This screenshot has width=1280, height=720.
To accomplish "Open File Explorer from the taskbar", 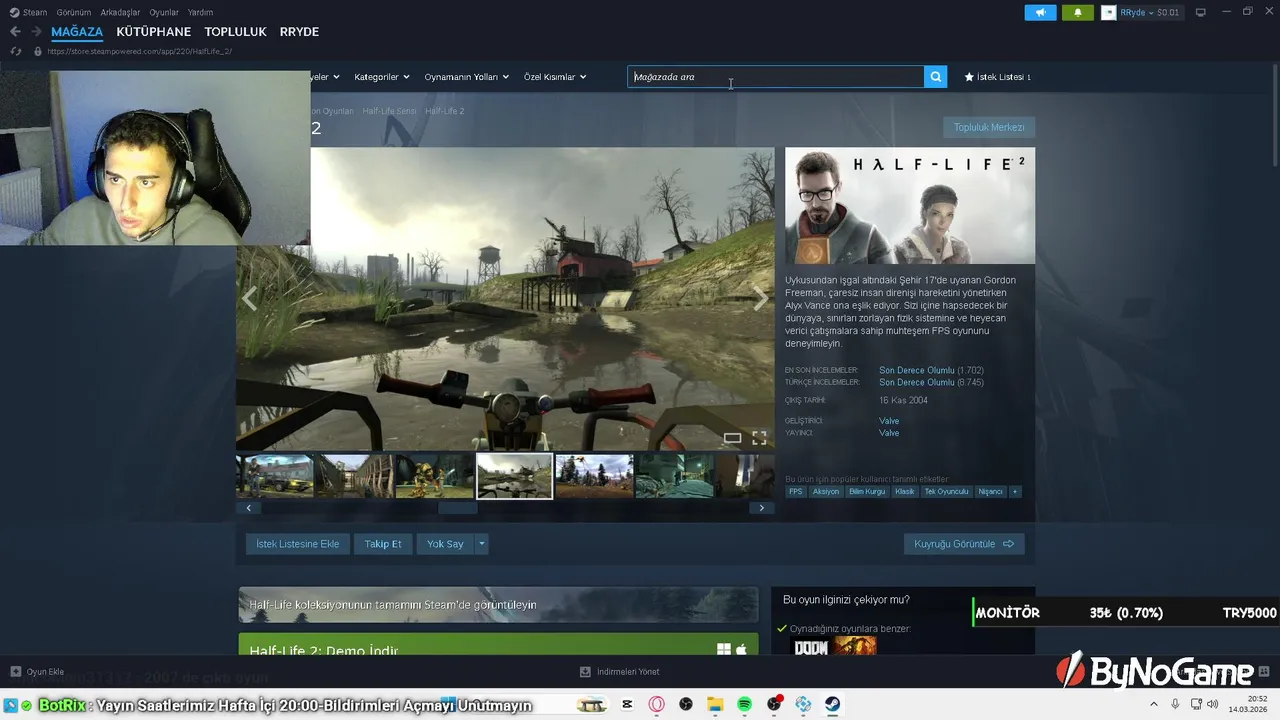I will (715, 704).
